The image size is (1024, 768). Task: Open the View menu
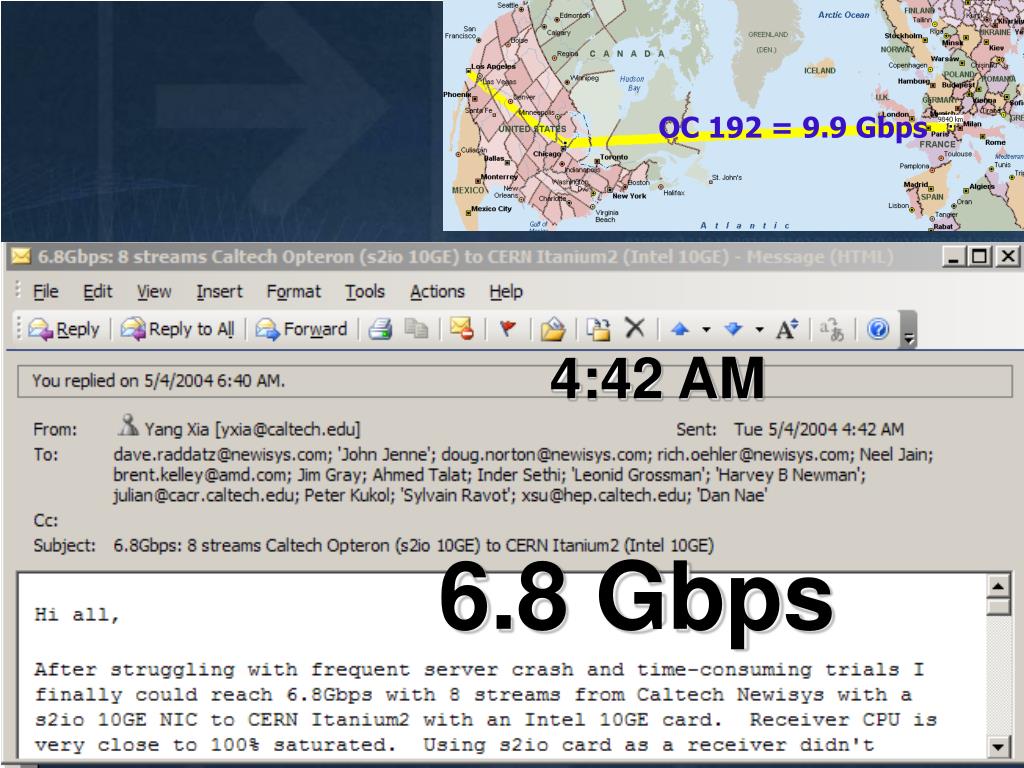tap(154, 291)
